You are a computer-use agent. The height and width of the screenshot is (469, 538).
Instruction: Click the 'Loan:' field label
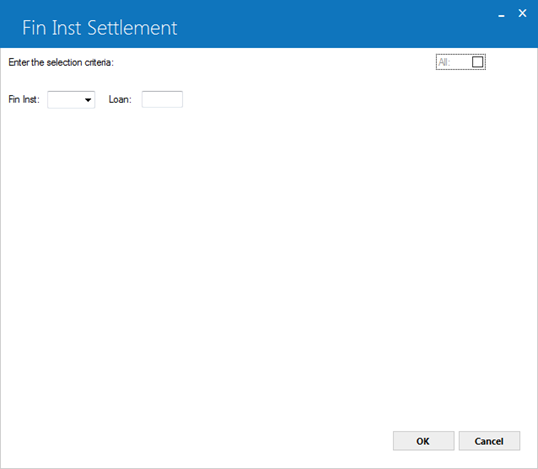[x=120, y=99]
